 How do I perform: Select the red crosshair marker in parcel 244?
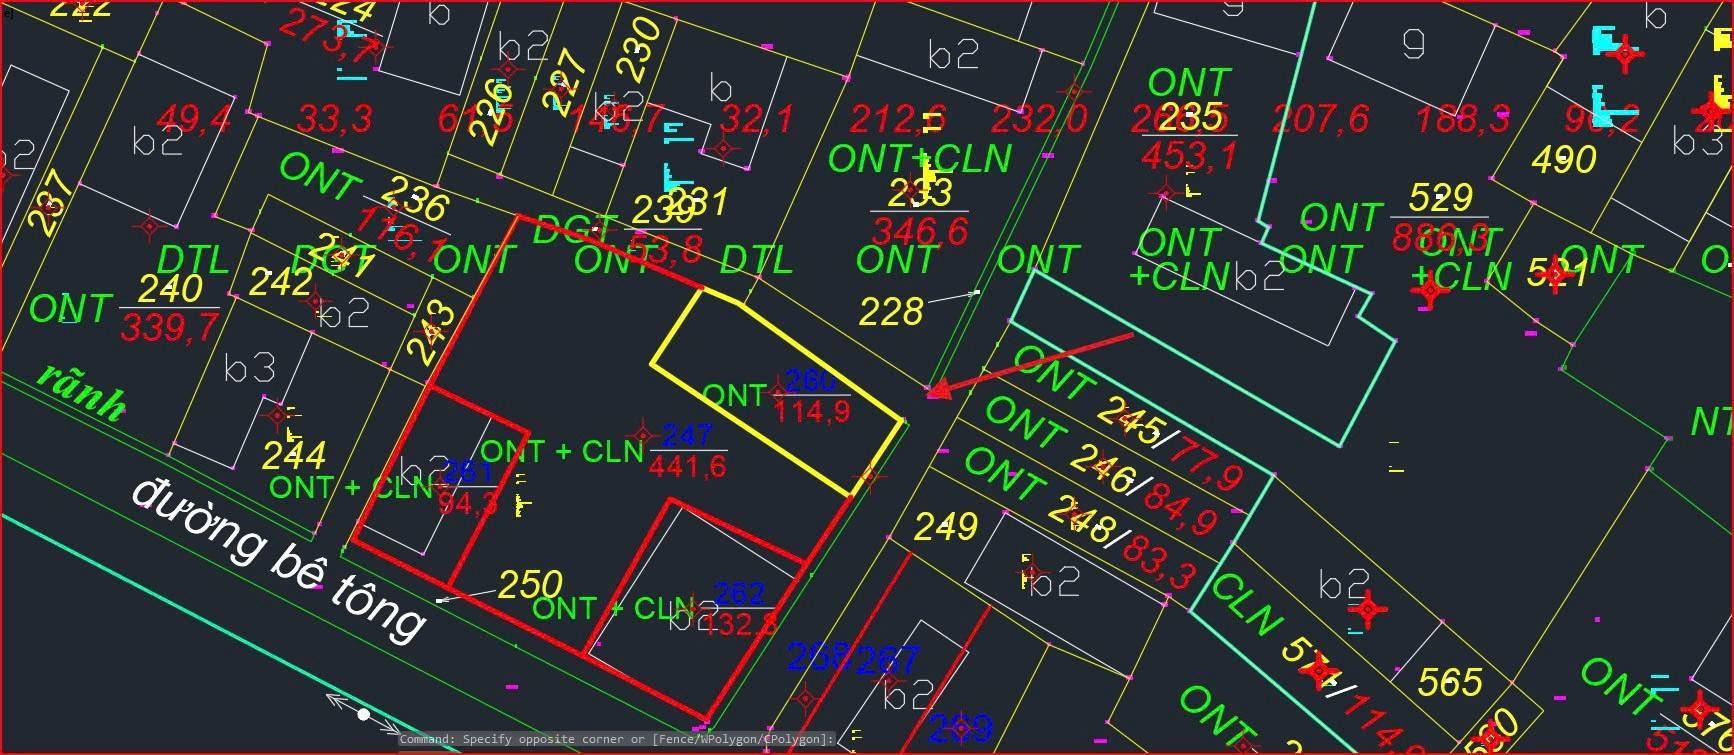point(278,414)
